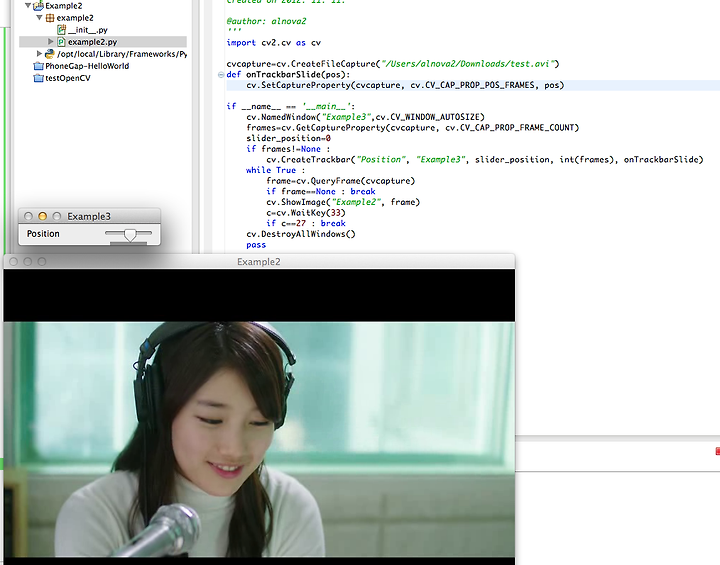Click the '@author: alnova2' comment
Image resolution: width=720 pixels, height=565 pixels.
pyautogui.click(x=266, y=21)
